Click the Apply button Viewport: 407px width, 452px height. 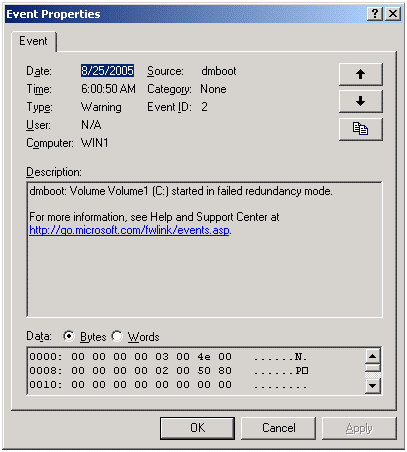(359, 428)
